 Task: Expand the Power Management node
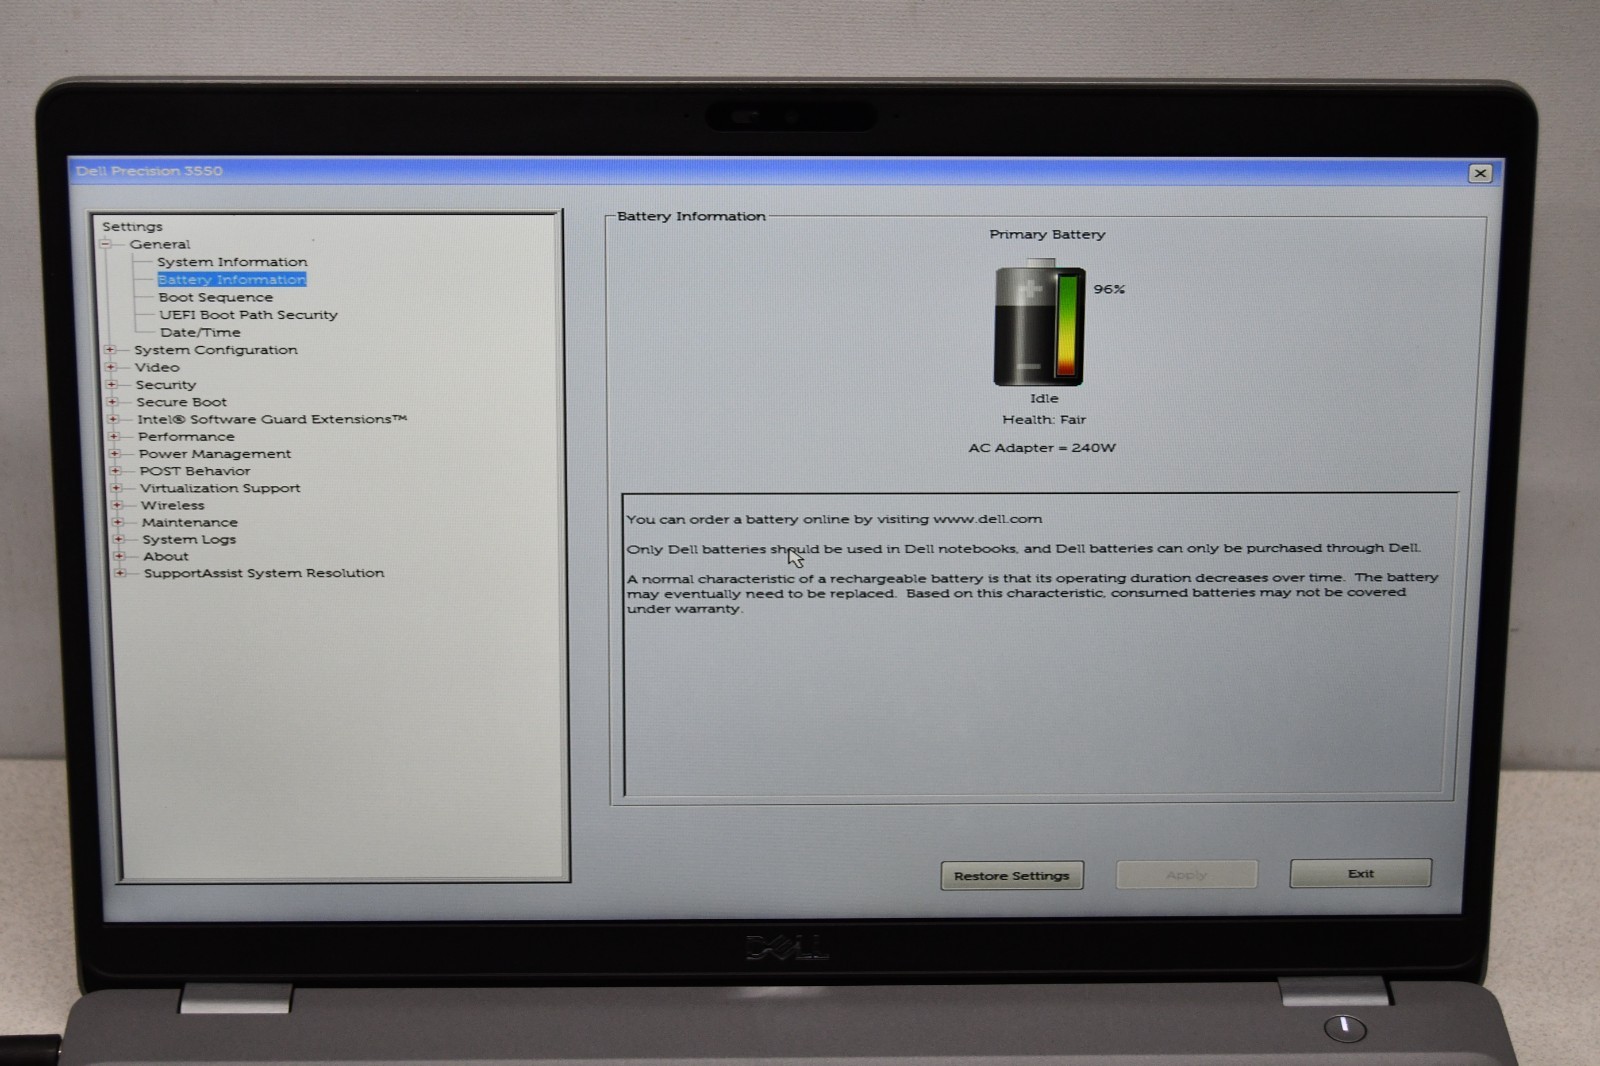tap(115, 453)
